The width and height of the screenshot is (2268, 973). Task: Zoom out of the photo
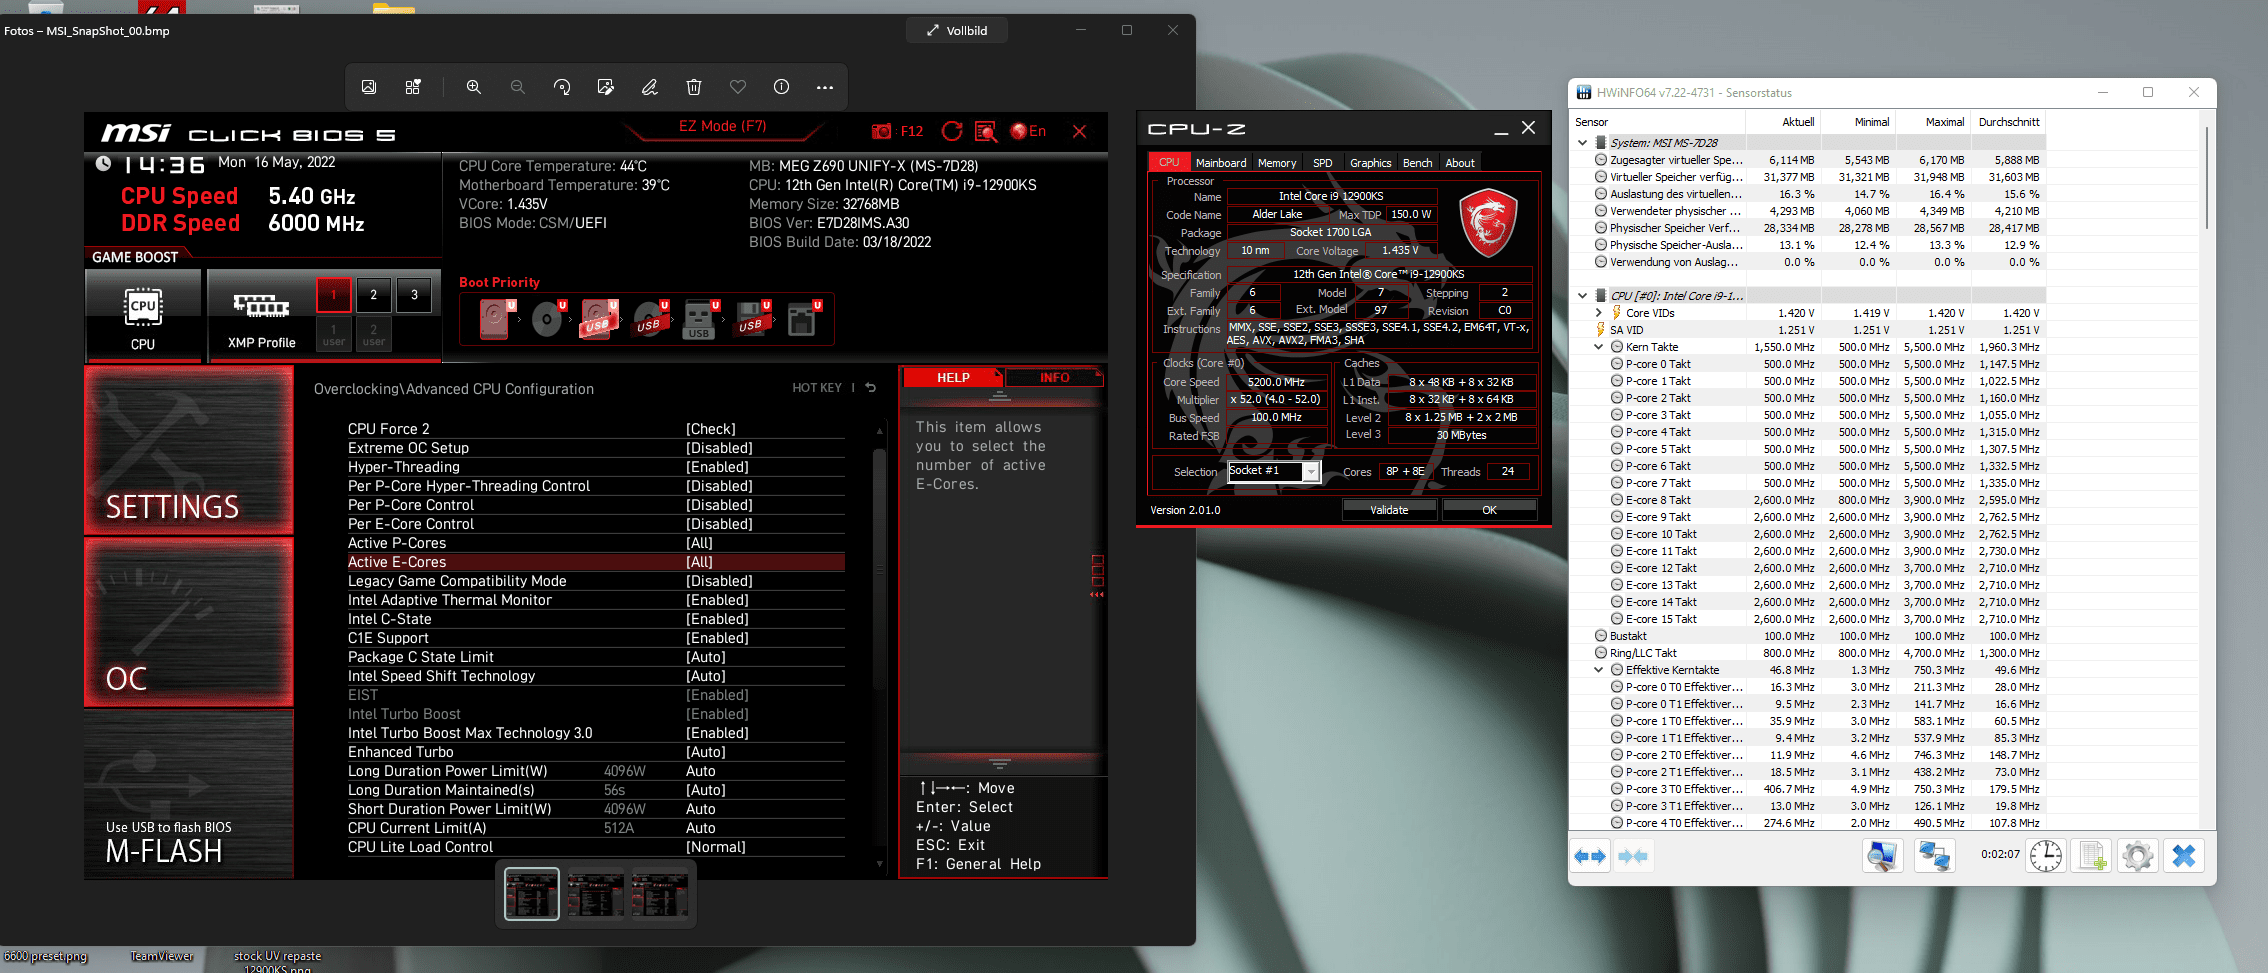pyautogui.click(x=518, y=87)
